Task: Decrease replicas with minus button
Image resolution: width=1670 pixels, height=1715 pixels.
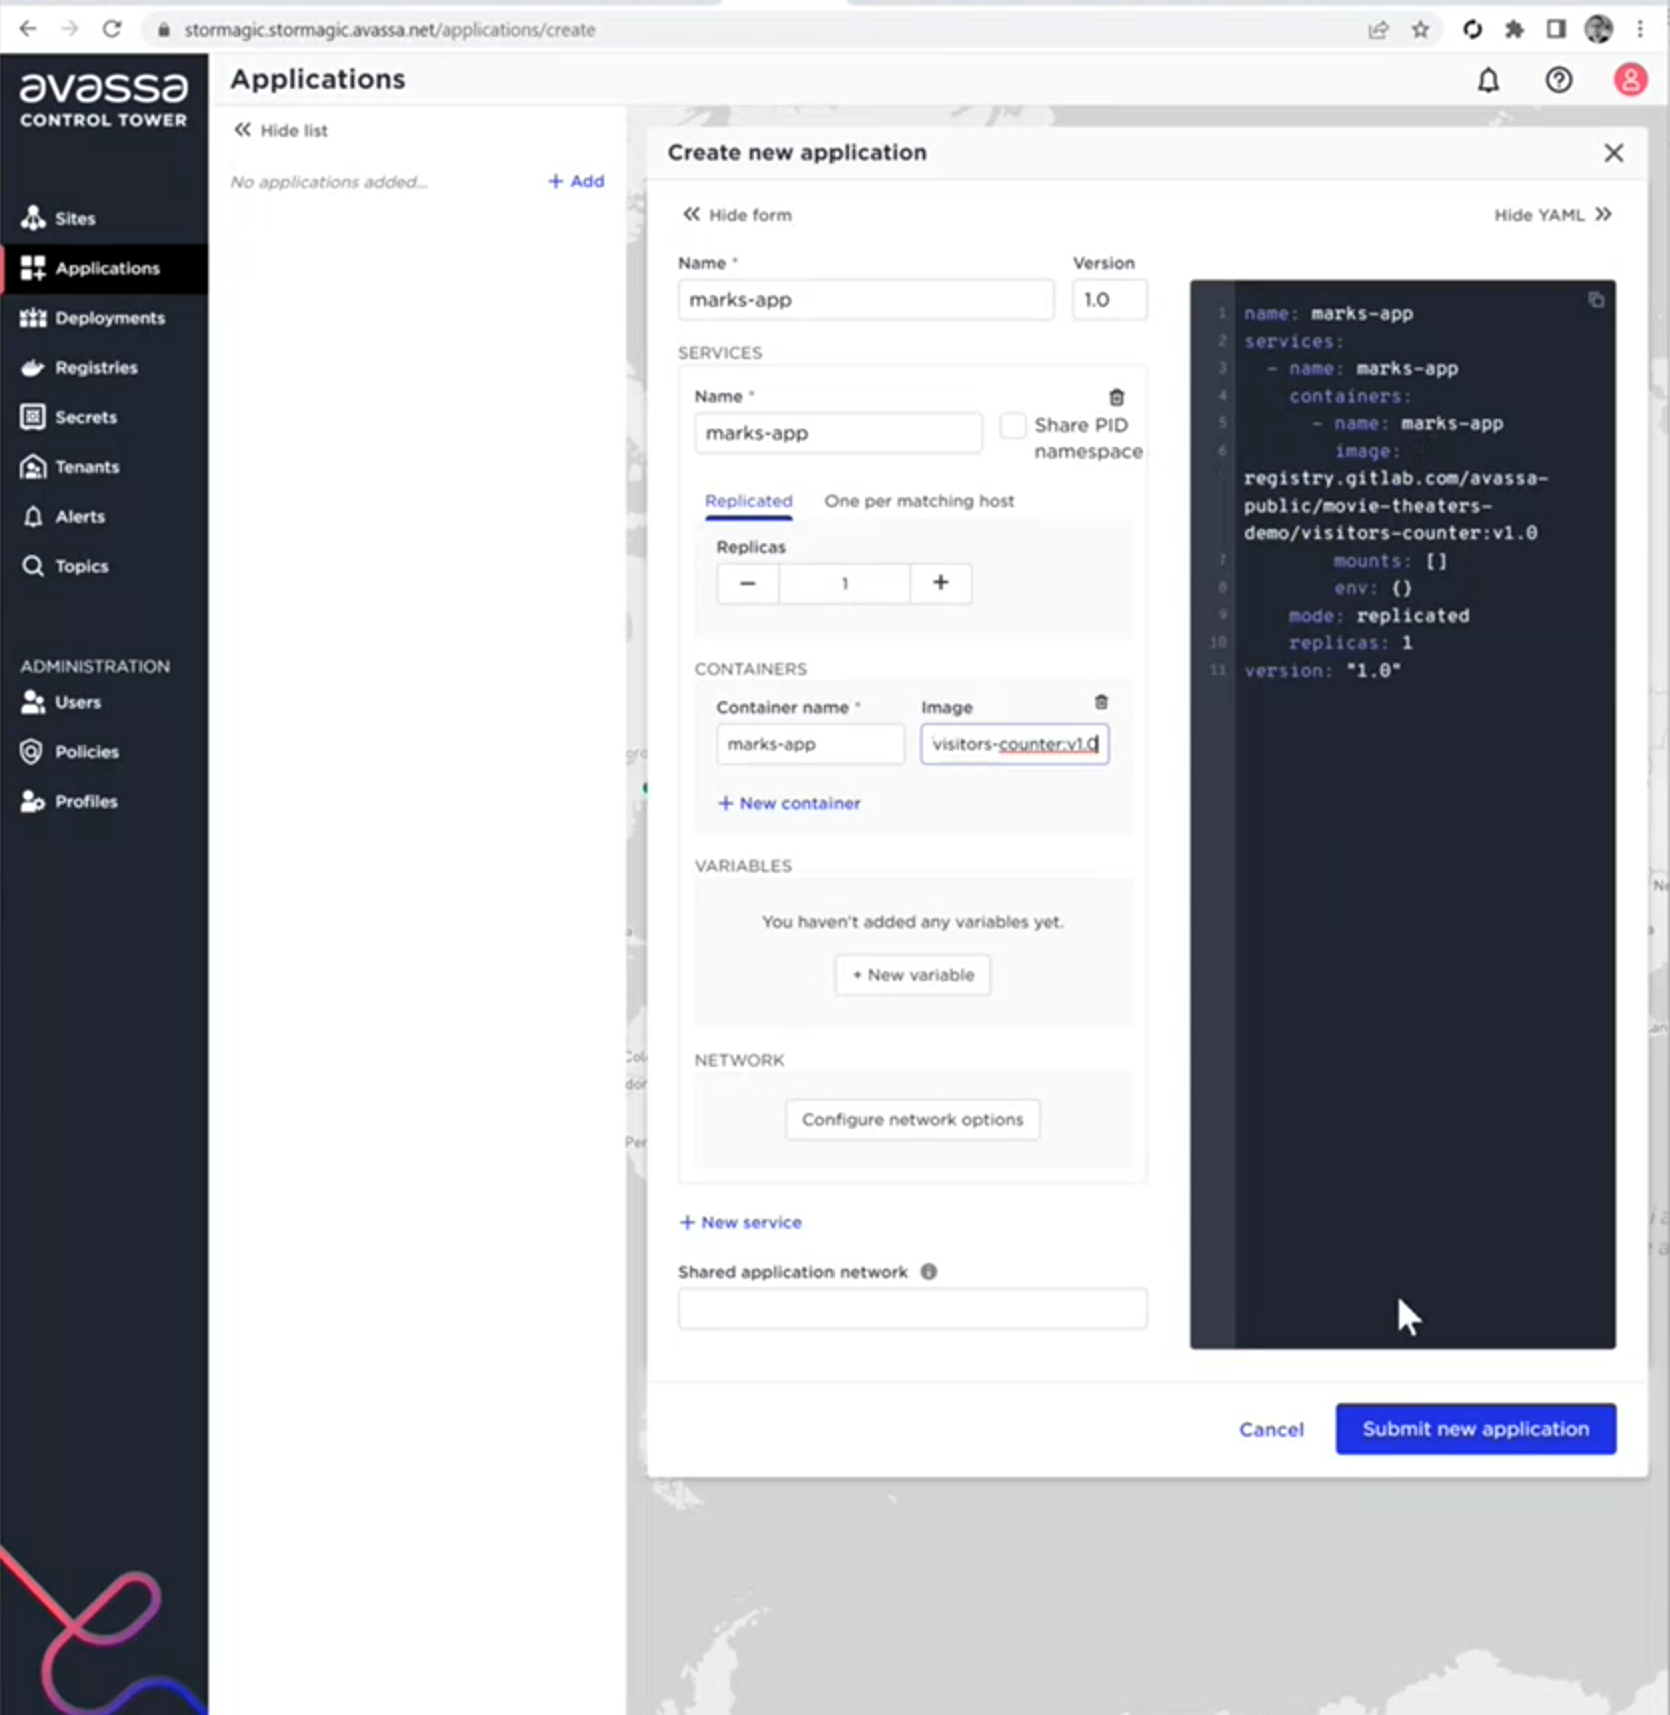Action: click(747, 583)
